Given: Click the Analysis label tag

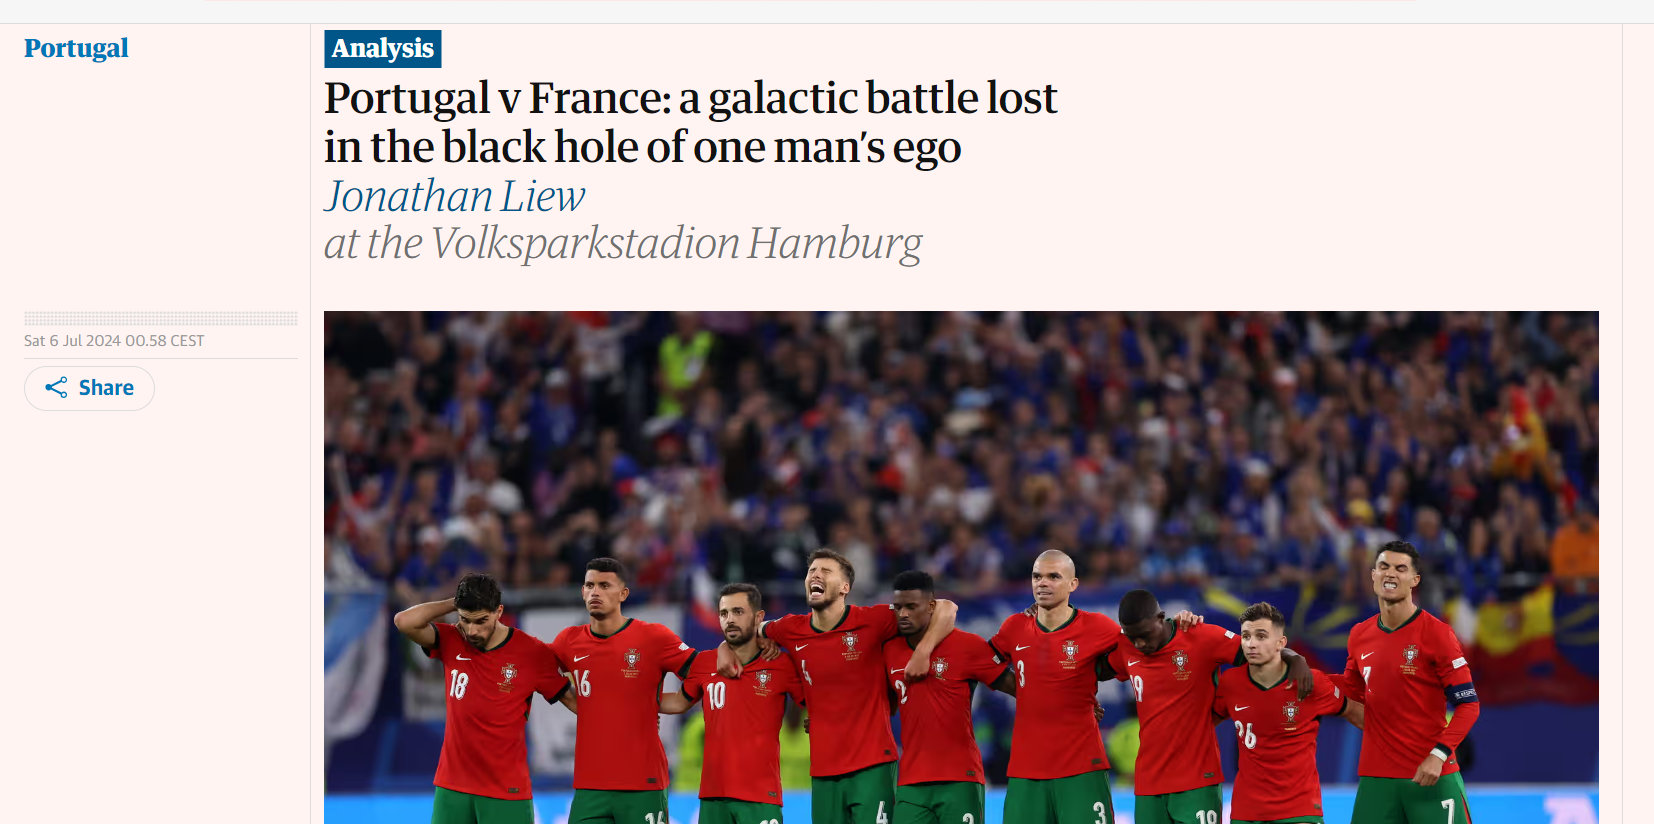Looking at the screenshot, I should click(383, 49).
